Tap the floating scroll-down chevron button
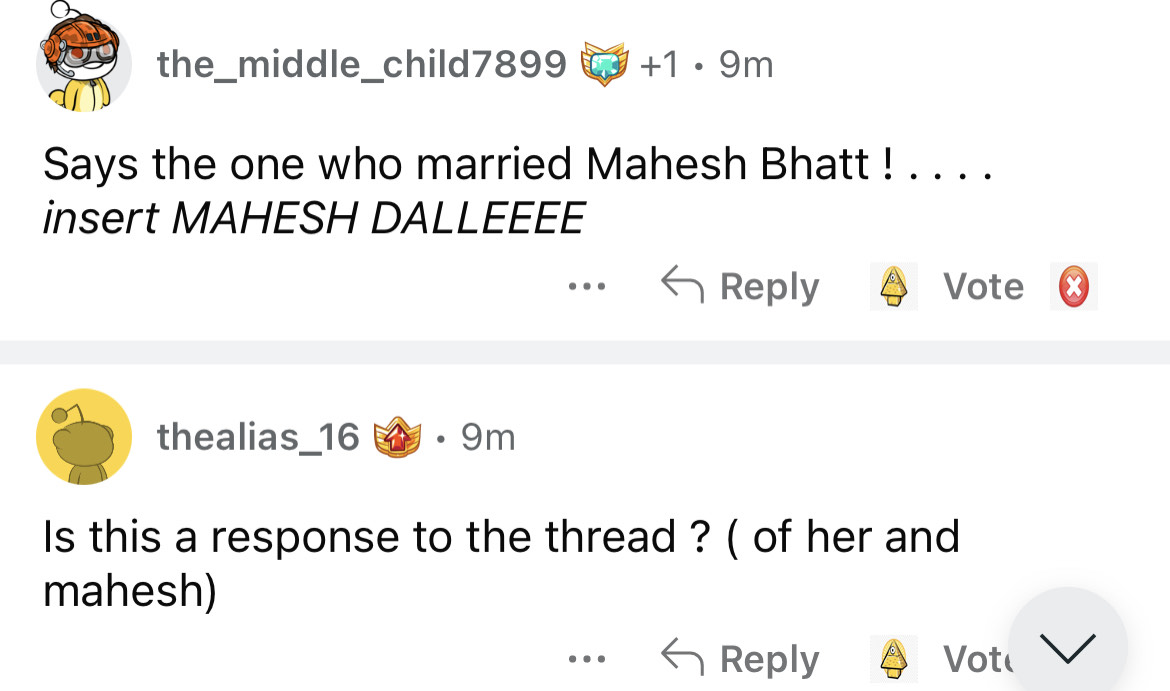 (x=1068, y=645)
